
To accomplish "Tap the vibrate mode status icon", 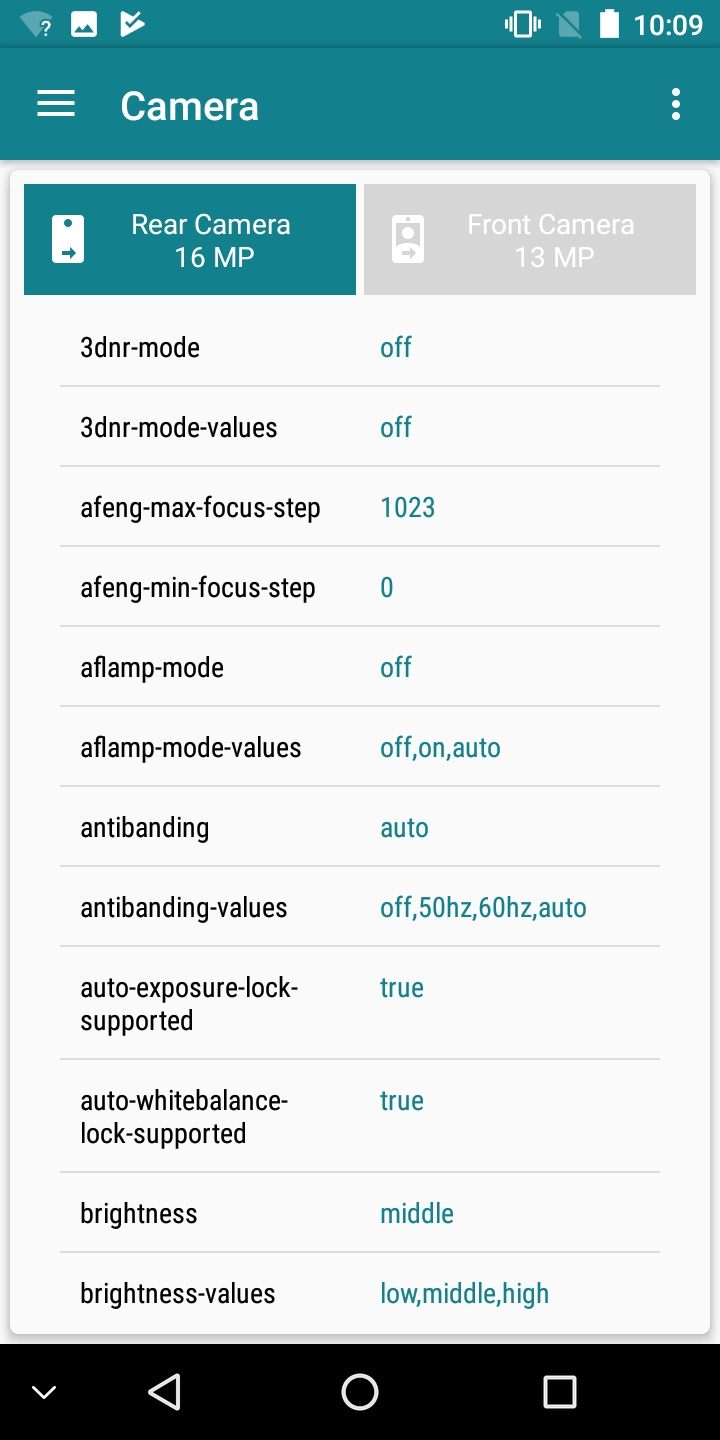I will (x=522, y=24).
